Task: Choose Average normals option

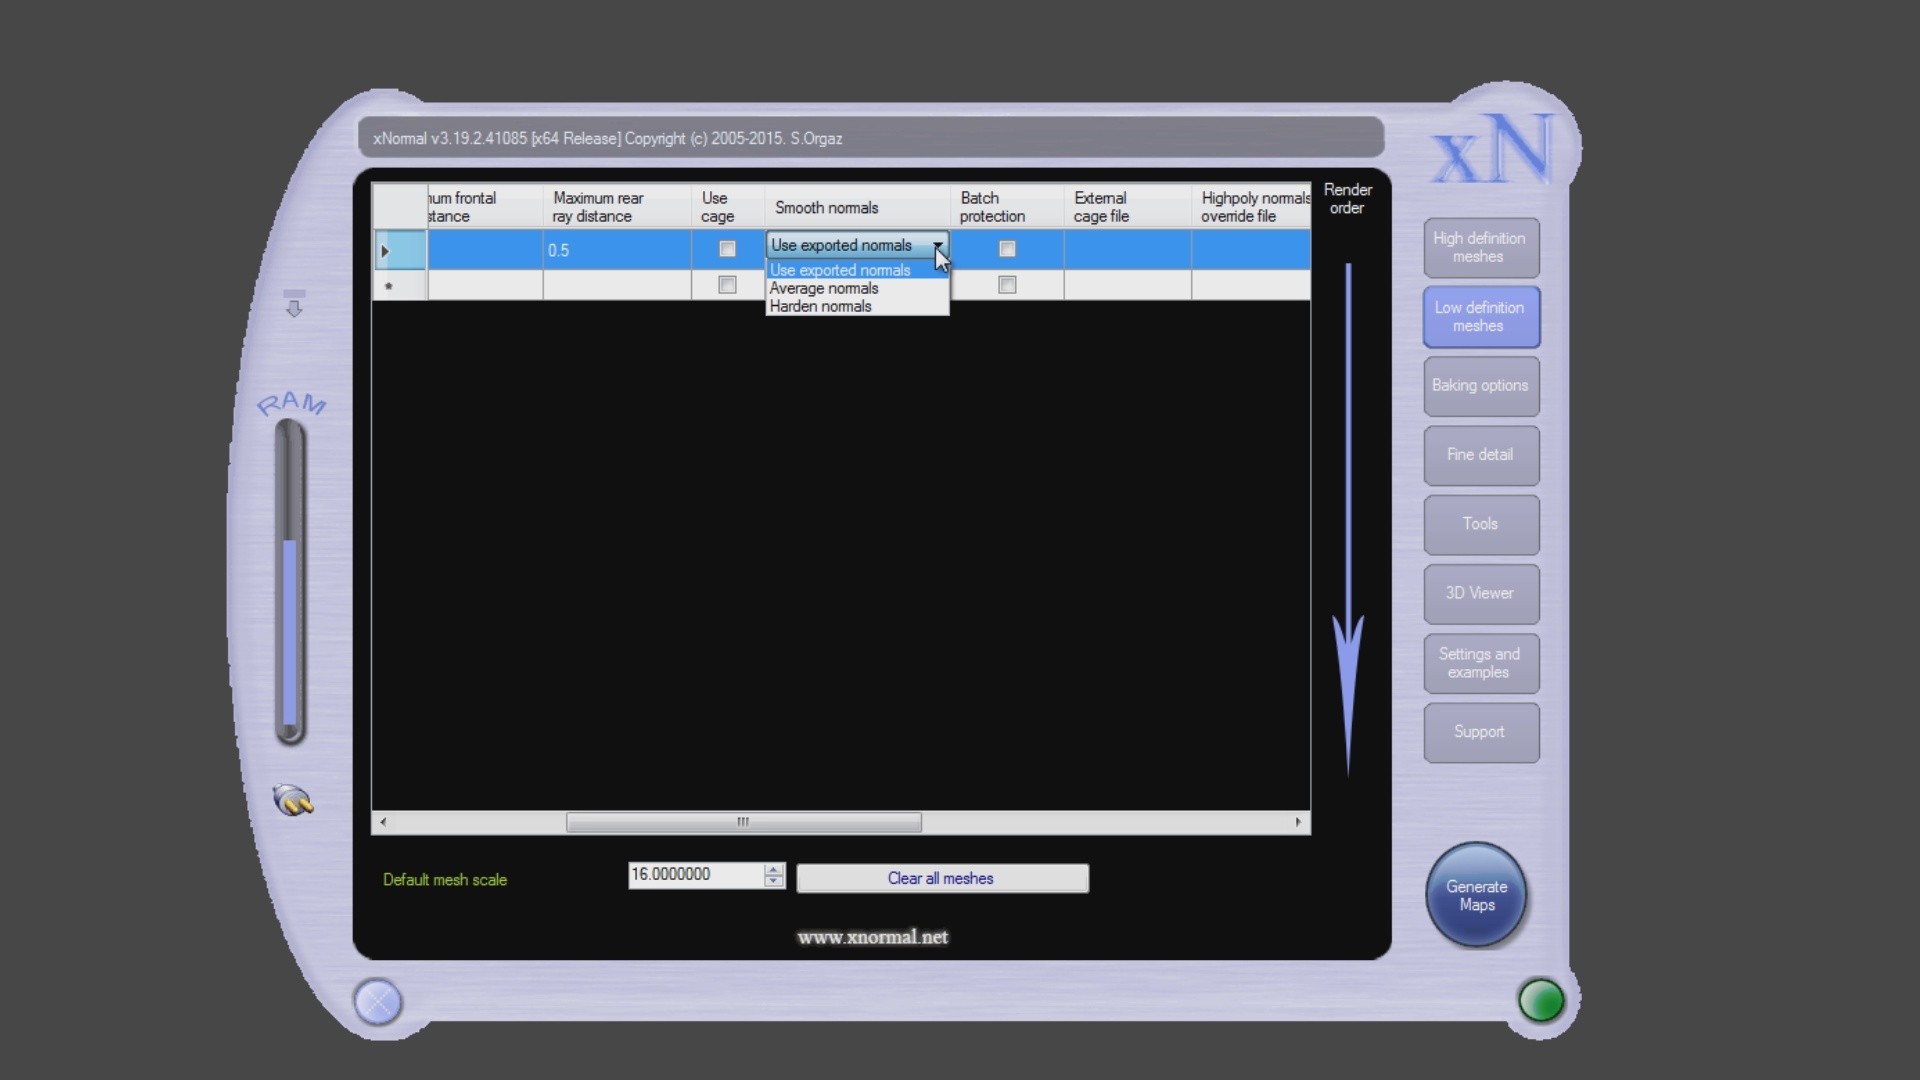Action: tap(857, 288)
